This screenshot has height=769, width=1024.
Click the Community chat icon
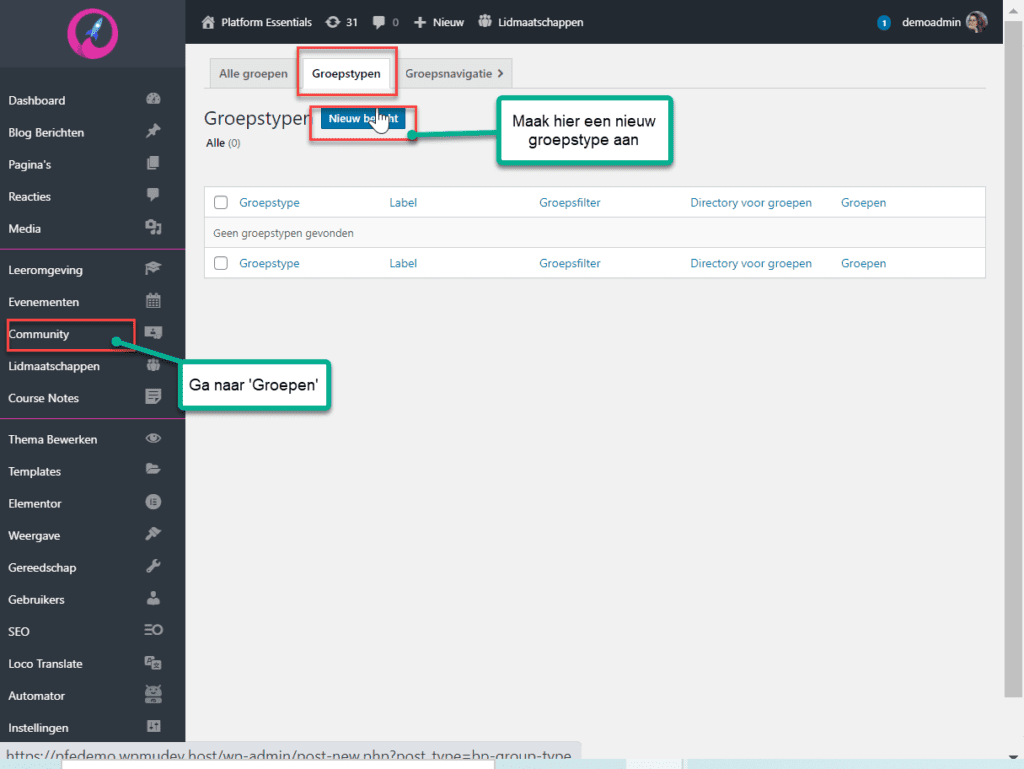click(153, 333)
